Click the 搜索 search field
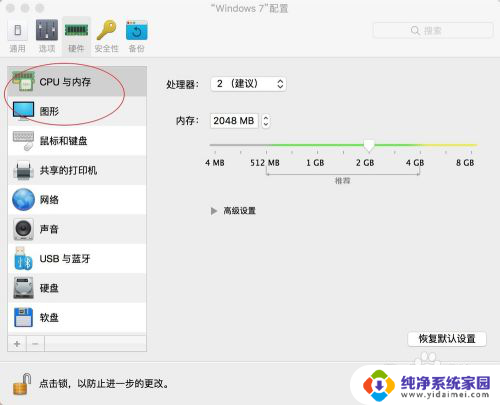The height and width of the screenshot is (405, 500). 433,31
